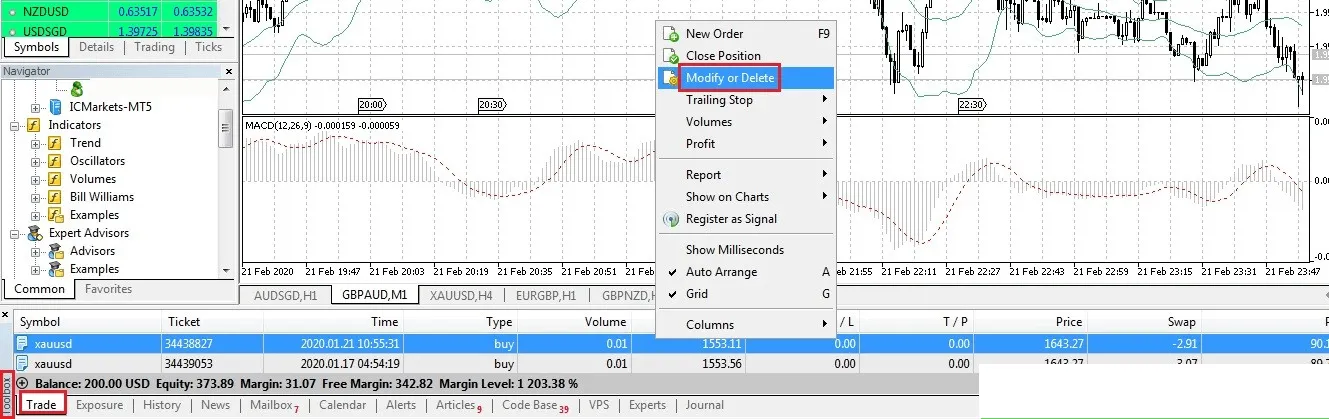1329x419 pixels.
Task: Click the time 2020.01.21 10:55:31
Action: (349, 342)
